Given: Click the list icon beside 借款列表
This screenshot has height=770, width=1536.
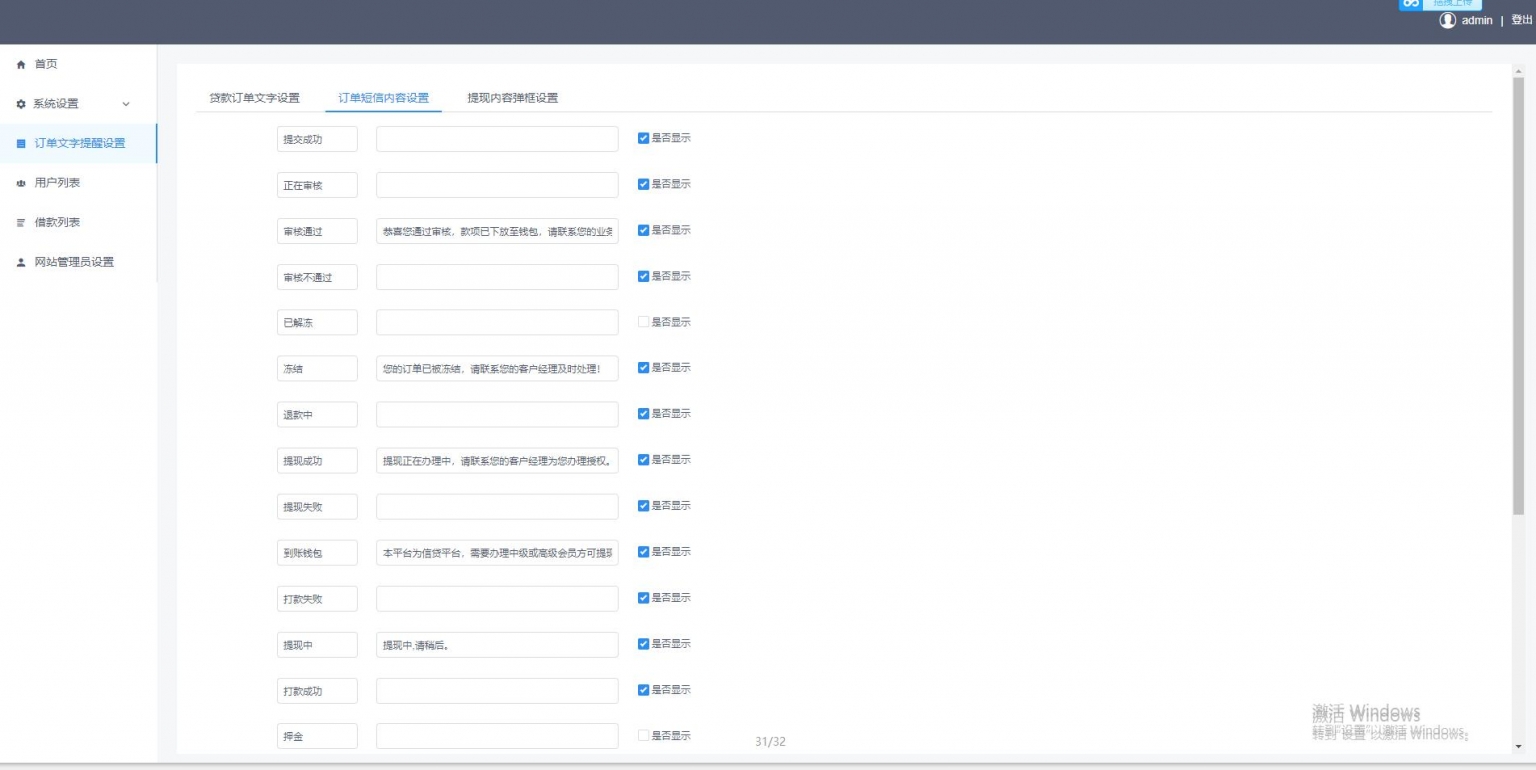Looking at the screenshot, I should [x=21, y=222].
